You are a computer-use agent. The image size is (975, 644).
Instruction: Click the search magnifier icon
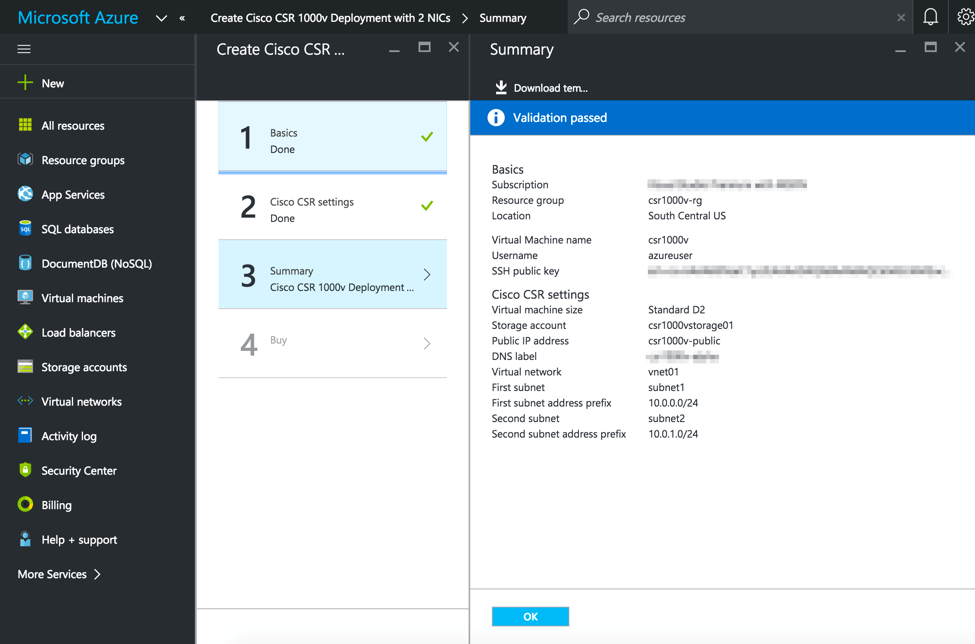pyautogui.click(x=581, y=17)
